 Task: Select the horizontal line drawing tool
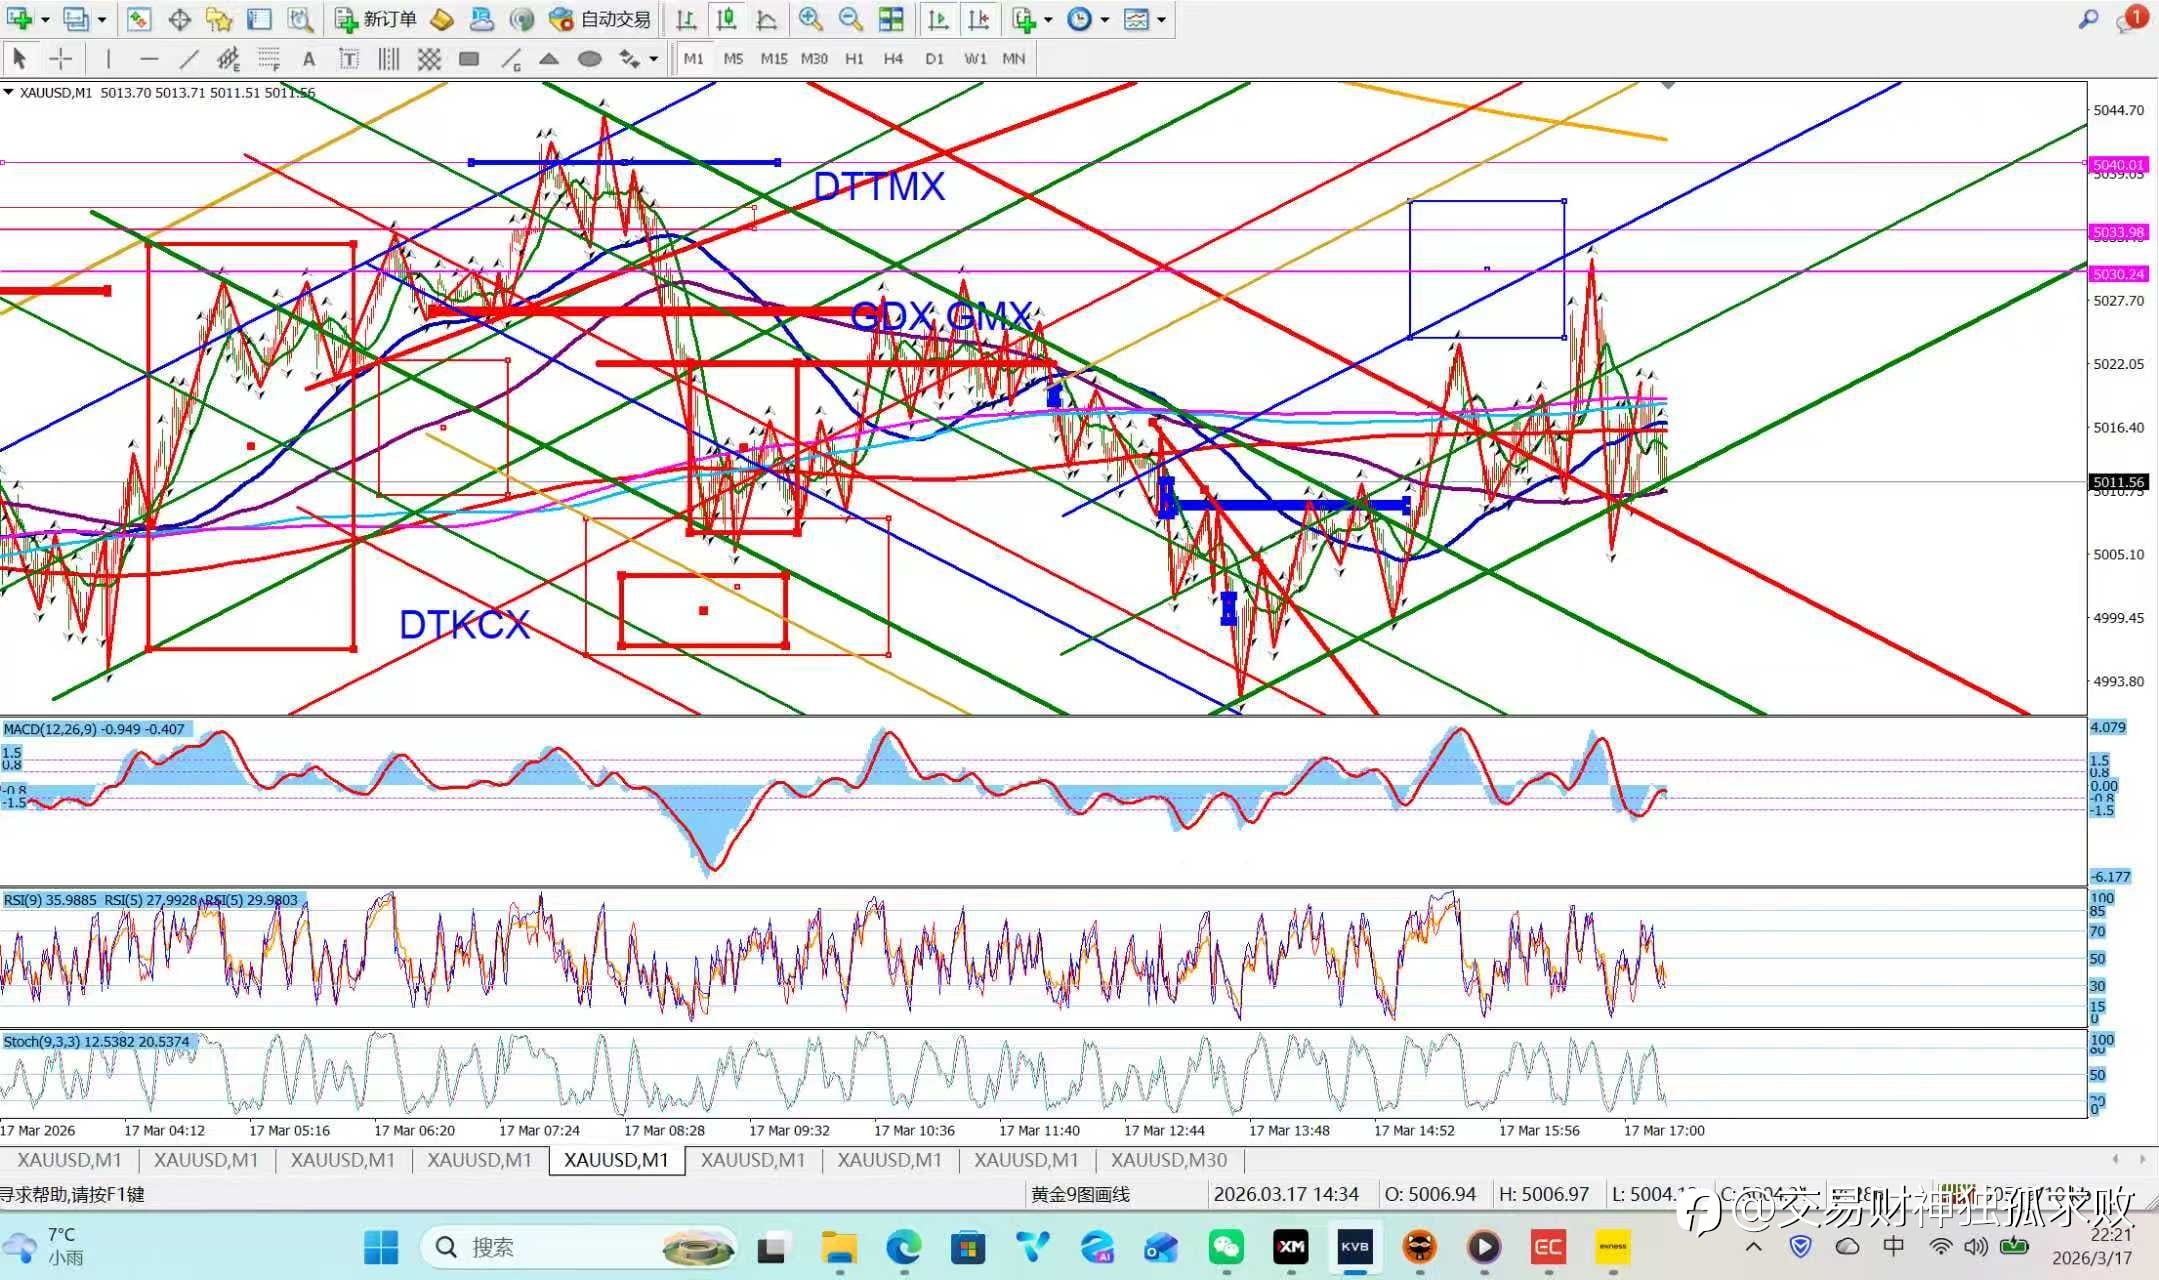pyautogui.click(x=149, y=59)
